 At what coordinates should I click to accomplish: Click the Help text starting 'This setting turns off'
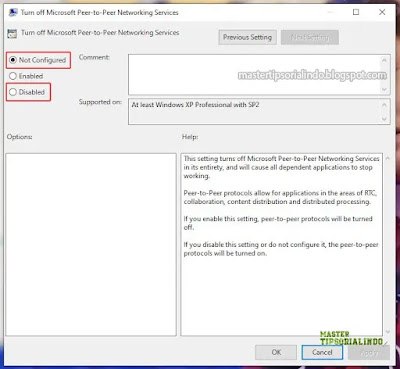[281, 167]
